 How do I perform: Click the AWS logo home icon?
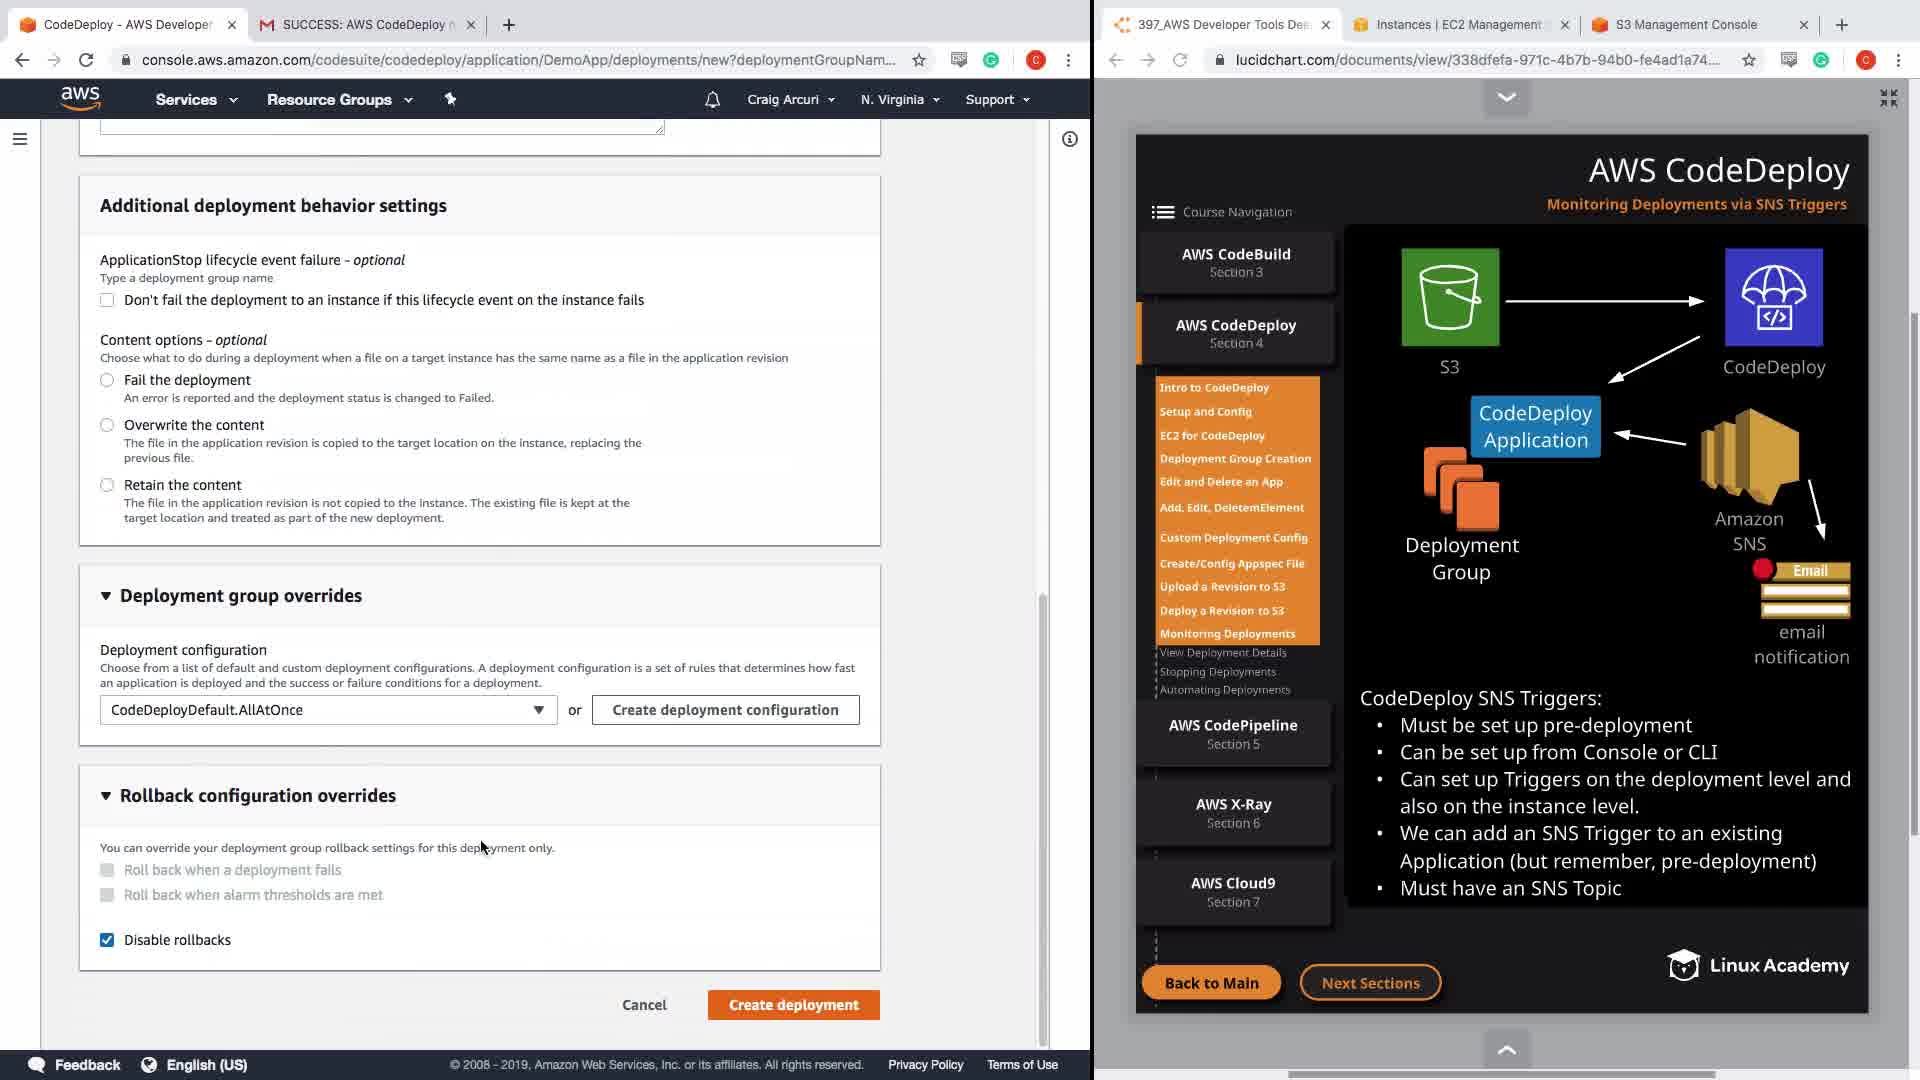coord(80,98)
